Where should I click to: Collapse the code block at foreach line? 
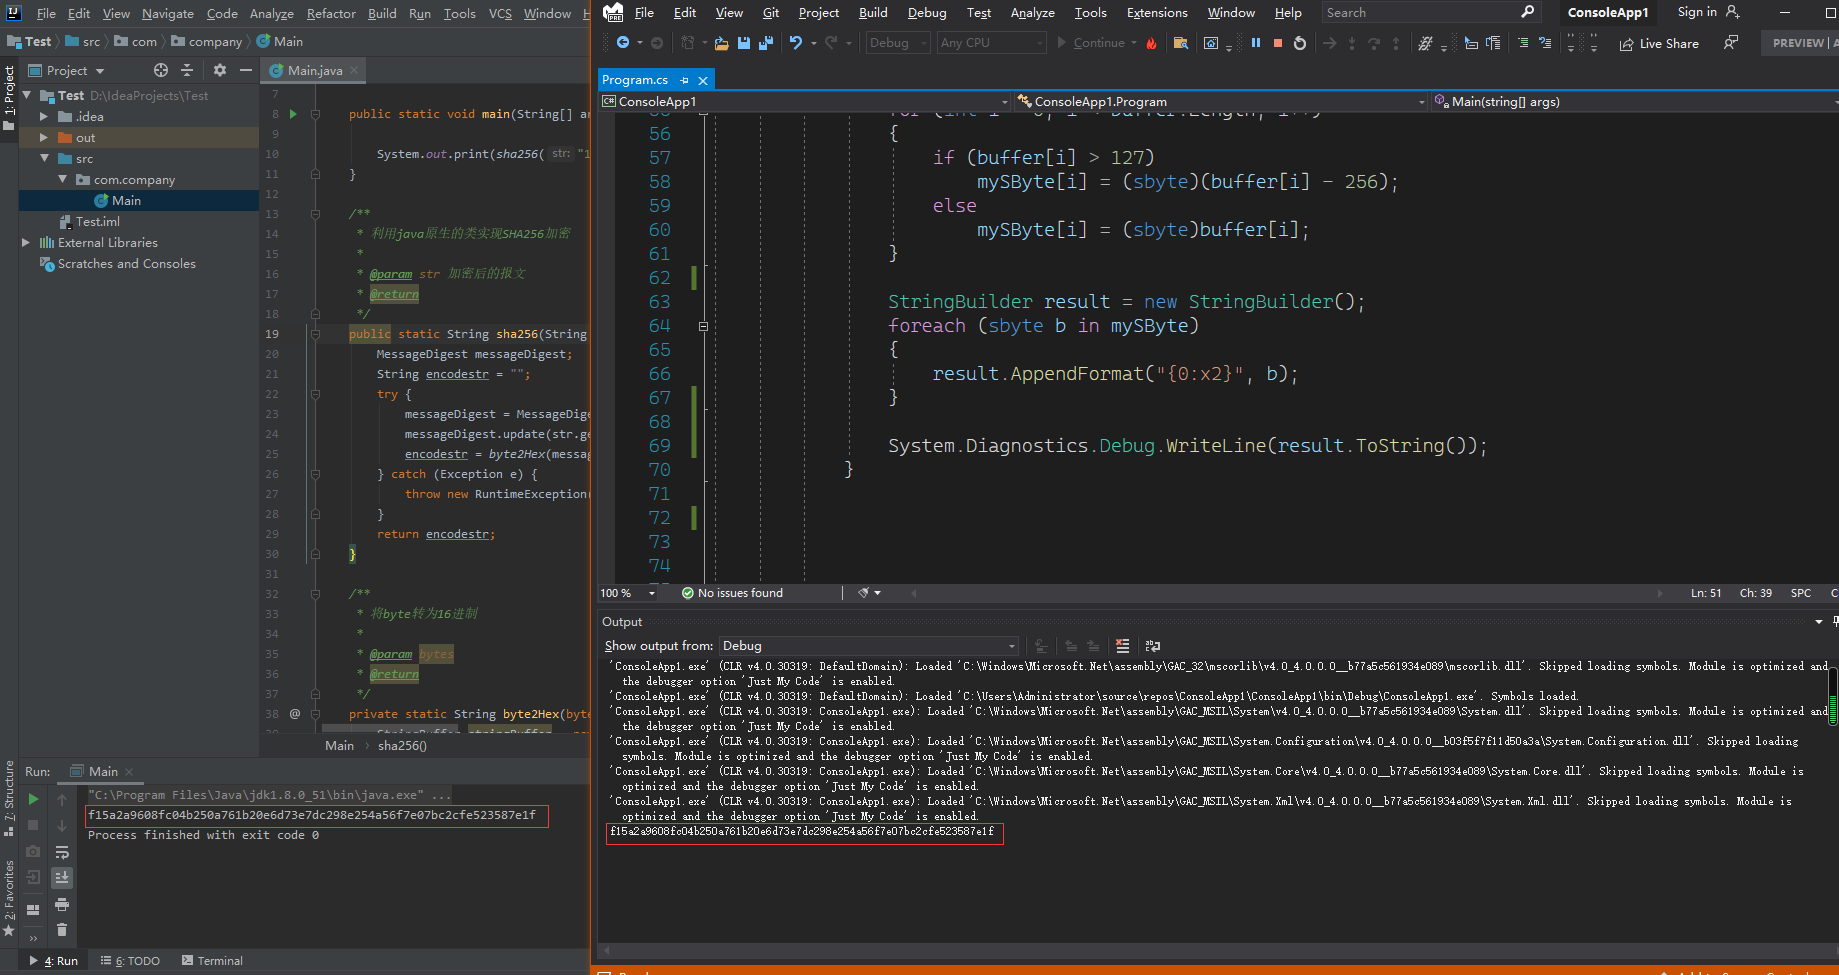coord(703,326)
